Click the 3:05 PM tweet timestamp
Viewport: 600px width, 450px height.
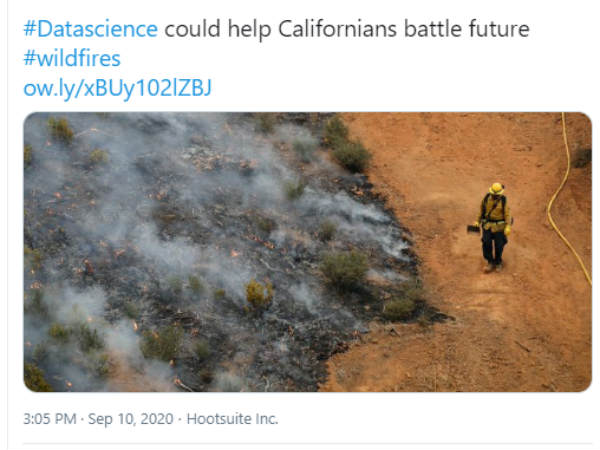[50, 419]
